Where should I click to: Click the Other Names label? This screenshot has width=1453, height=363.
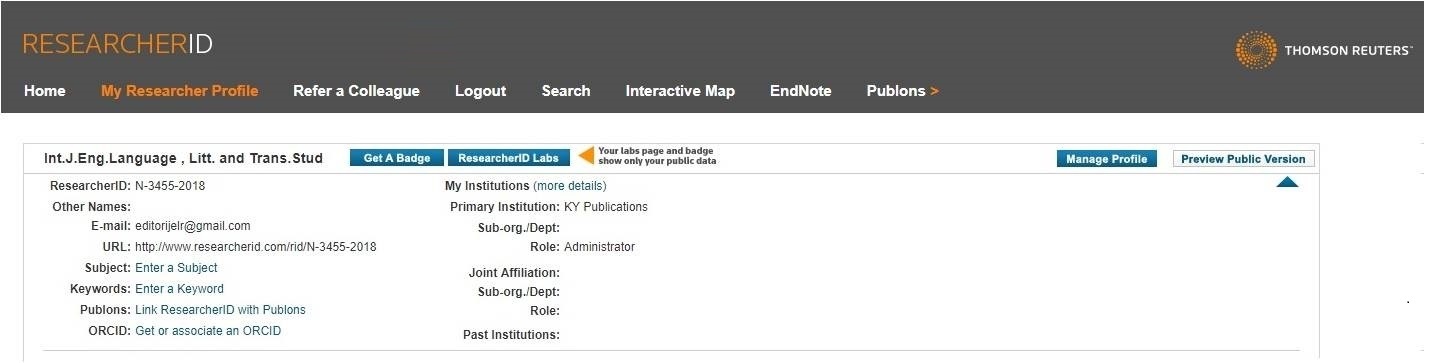(91, 207)
